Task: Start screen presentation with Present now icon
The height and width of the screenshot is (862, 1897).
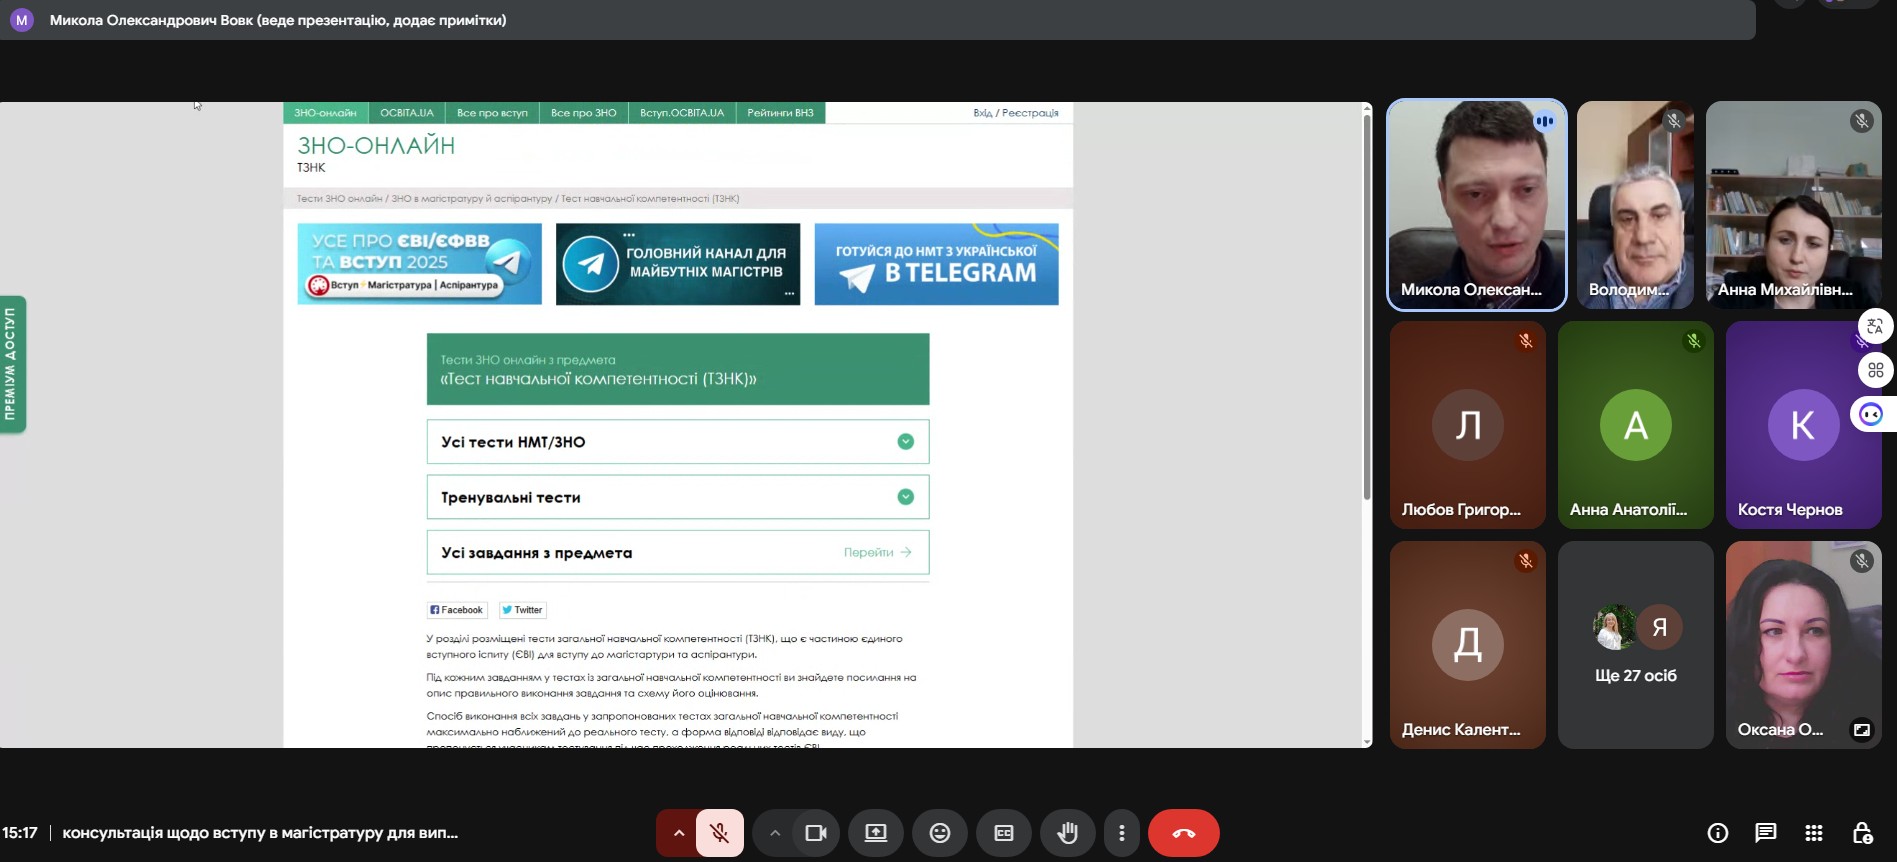Action: [x=876, y=833]
